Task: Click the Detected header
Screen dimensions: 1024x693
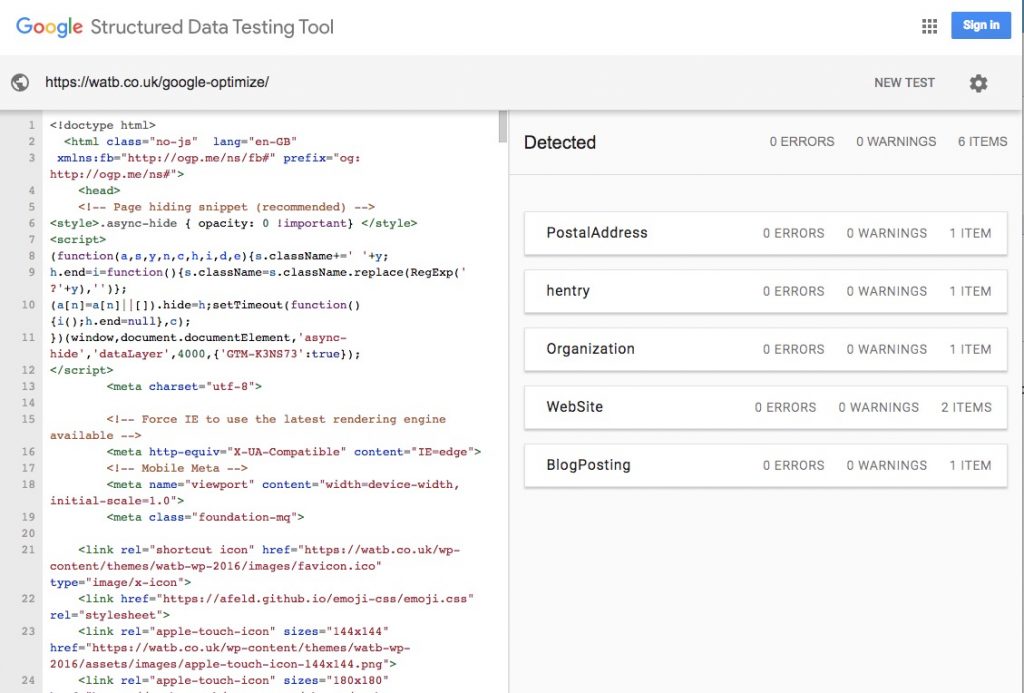Action: 559,142
